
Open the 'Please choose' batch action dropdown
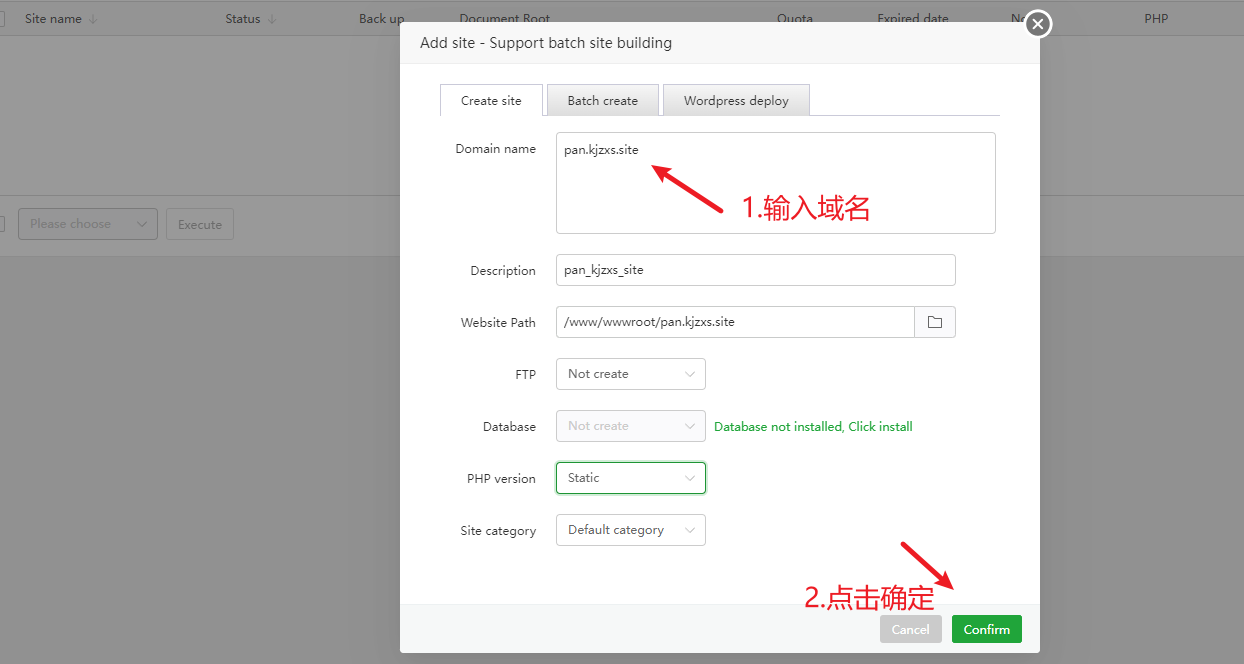[88, 224]
